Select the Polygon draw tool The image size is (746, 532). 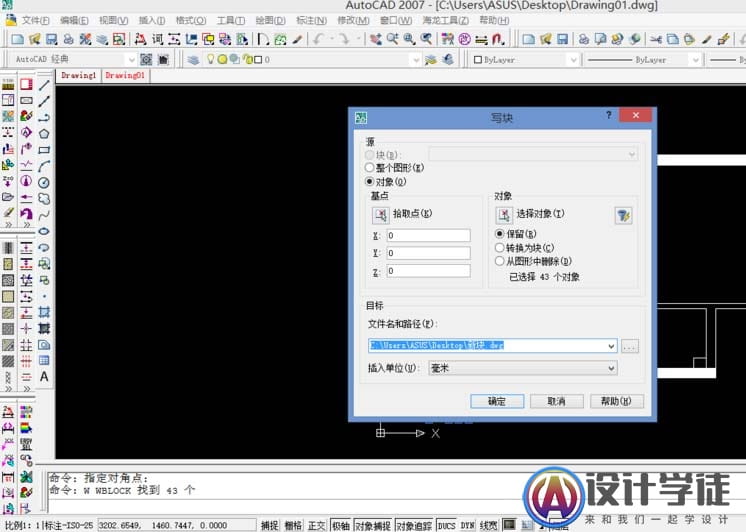pos(44,134)
